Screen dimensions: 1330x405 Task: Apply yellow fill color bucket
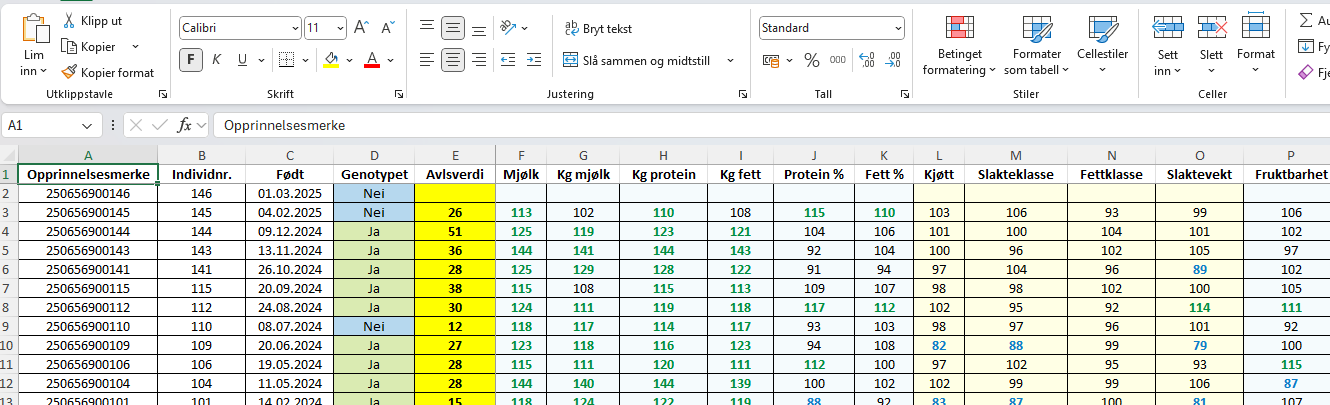[331, 60]
